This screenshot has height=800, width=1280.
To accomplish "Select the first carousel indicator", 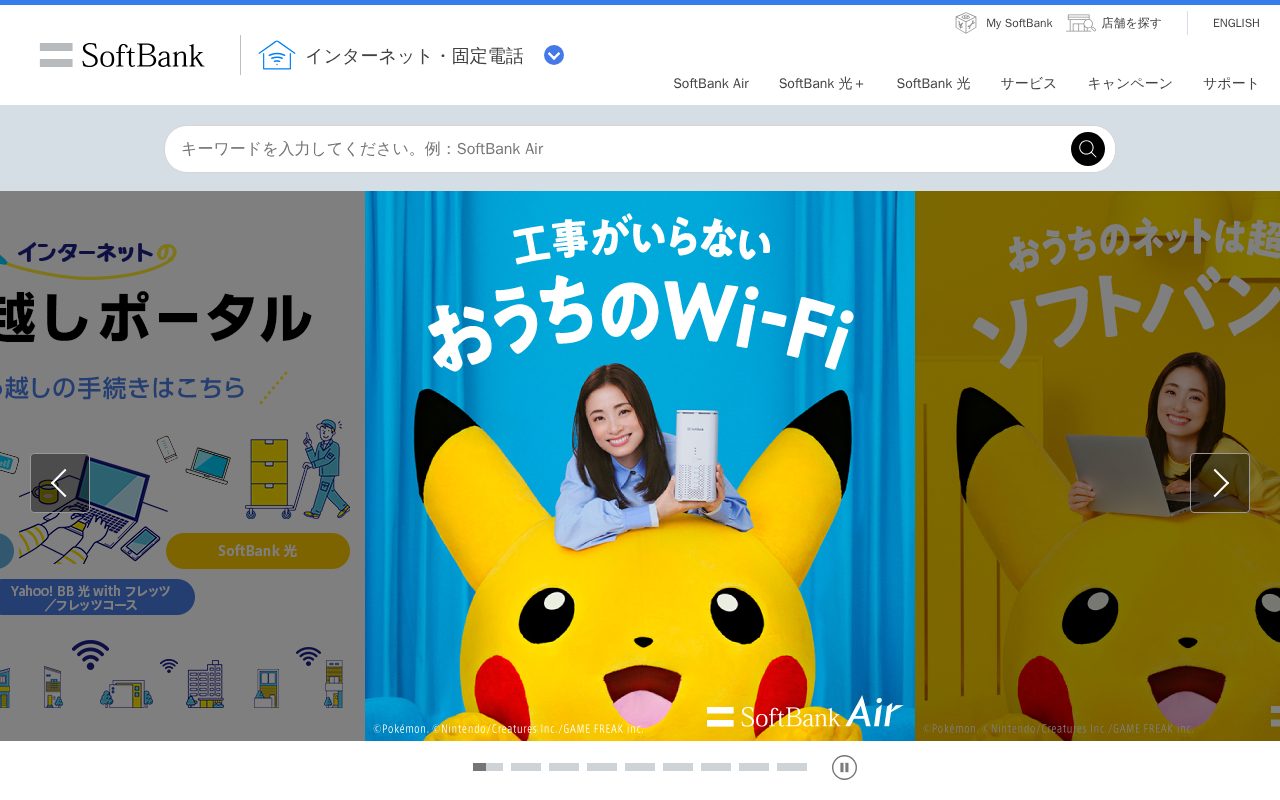I will [488, 767].
